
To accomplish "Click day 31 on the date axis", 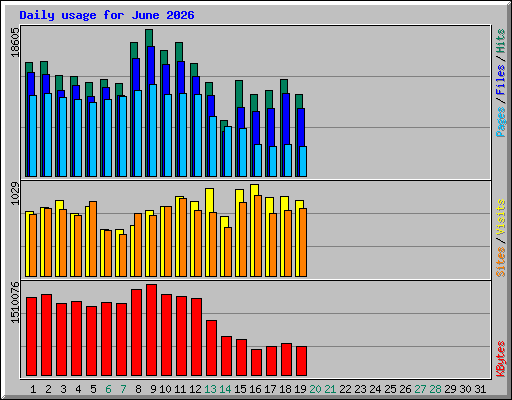I will coord(480,389).
